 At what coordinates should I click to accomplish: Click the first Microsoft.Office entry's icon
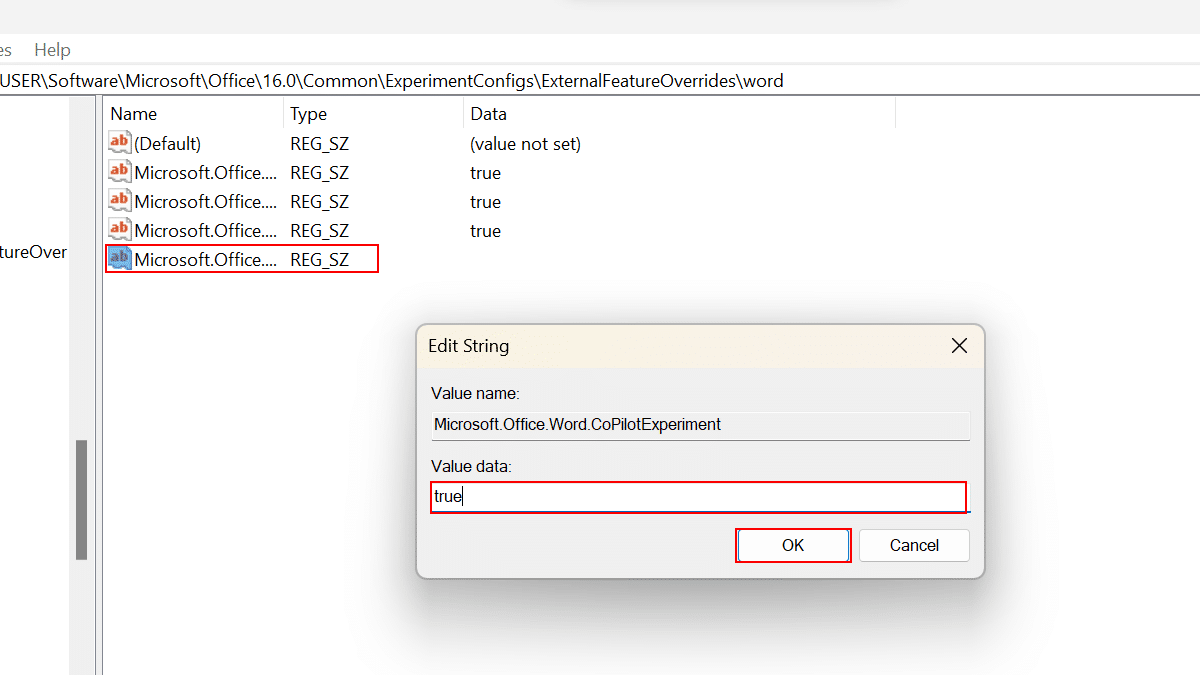pyautogui.click(x=120, y=172)
